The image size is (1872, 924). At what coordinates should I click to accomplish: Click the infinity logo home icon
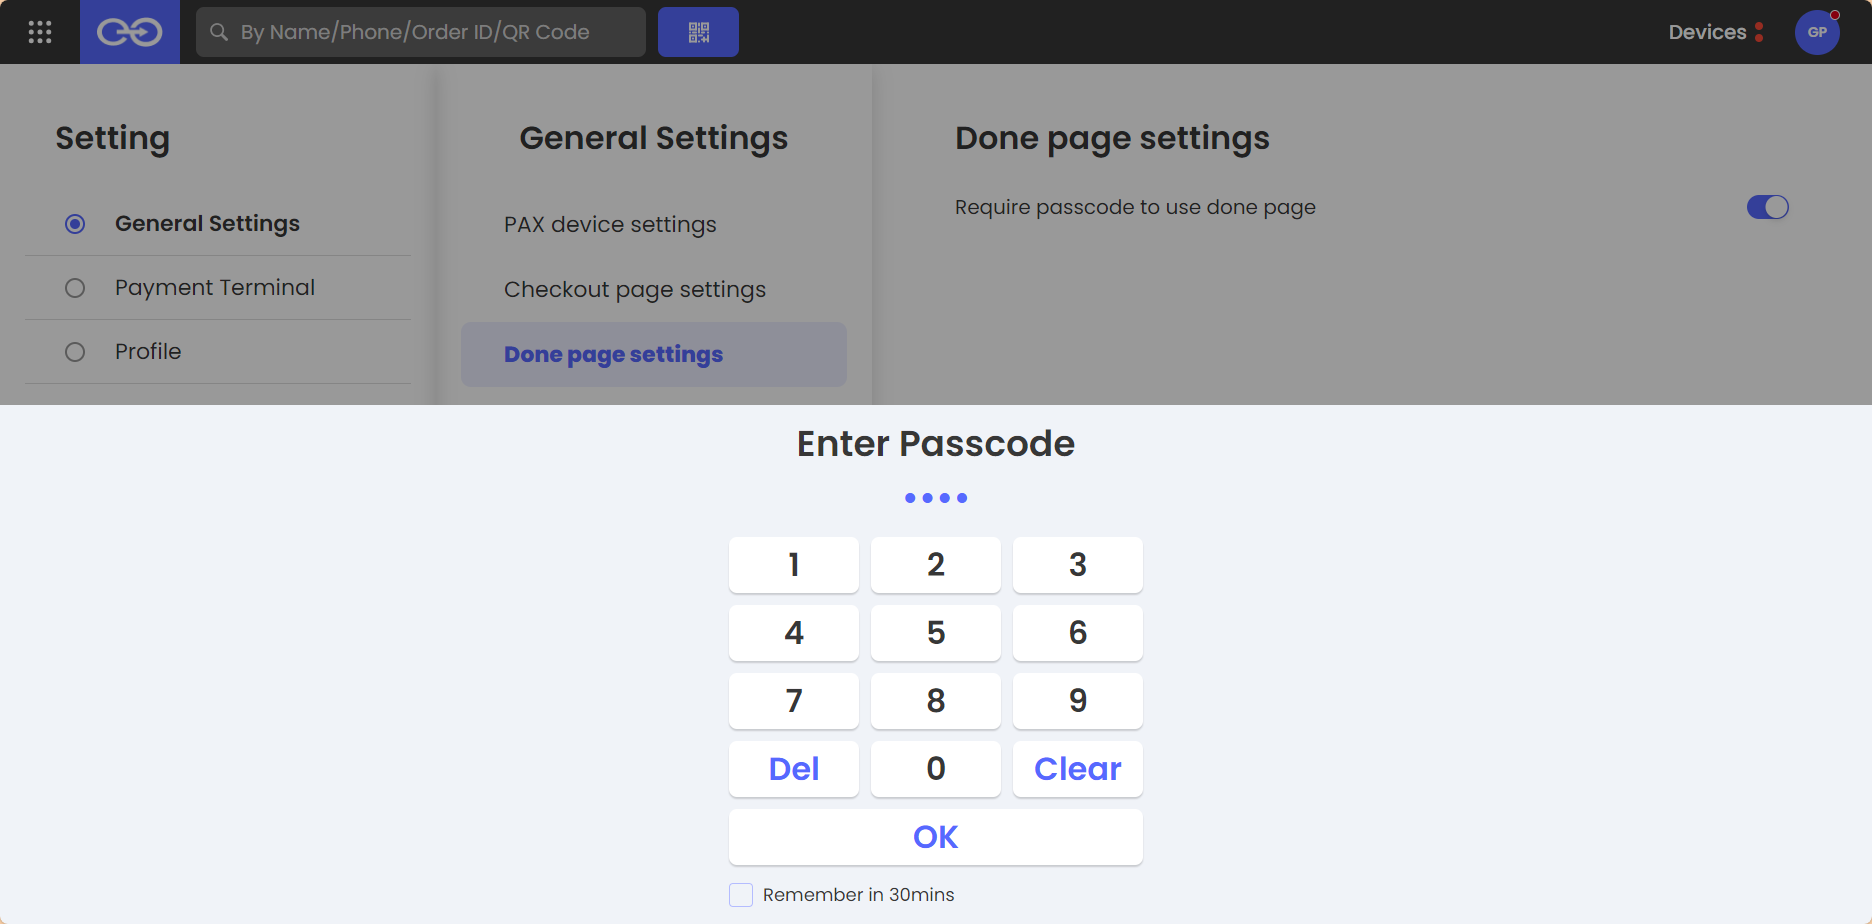click(130, 32)
